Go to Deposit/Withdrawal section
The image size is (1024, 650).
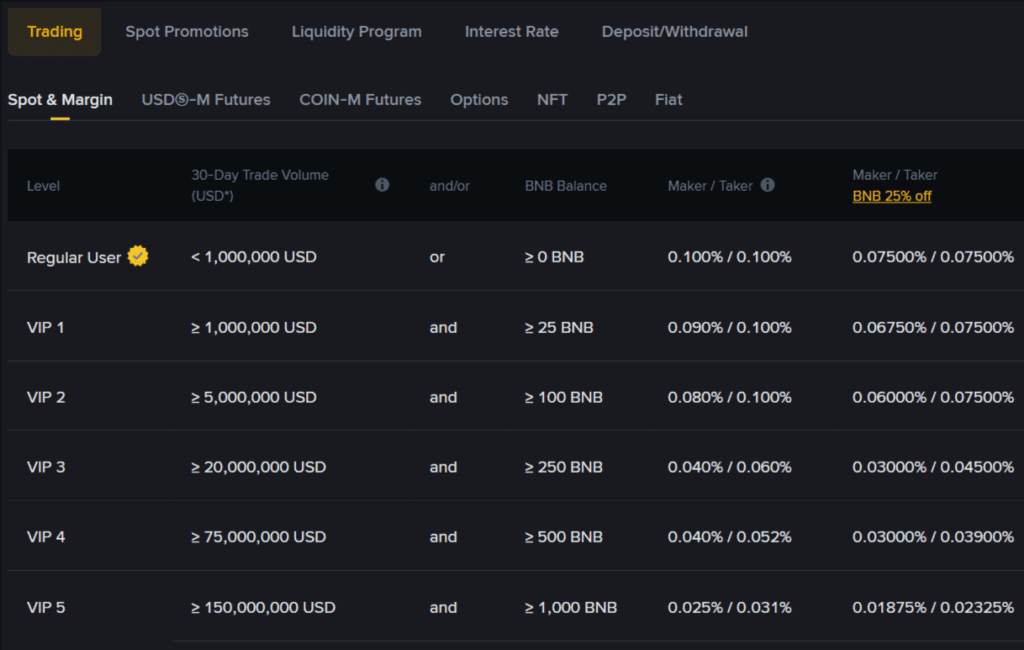(674, 31)
